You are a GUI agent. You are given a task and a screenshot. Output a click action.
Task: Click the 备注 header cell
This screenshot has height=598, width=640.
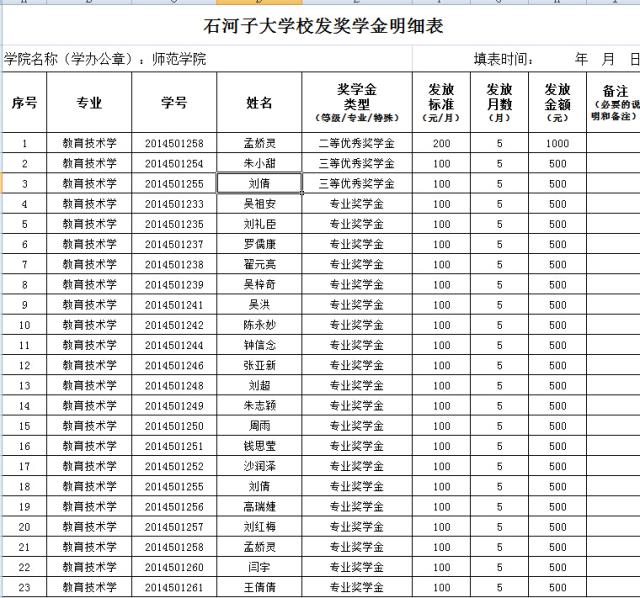[613, 102]
